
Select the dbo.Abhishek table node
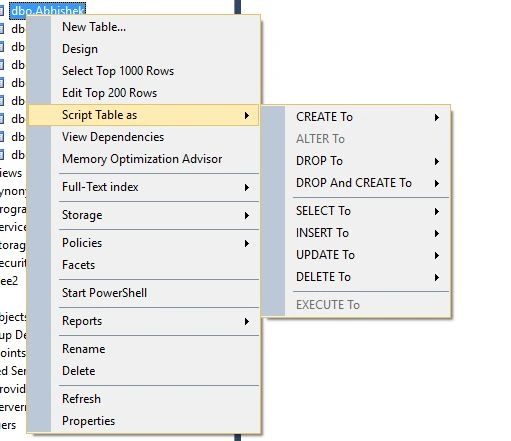[48, 10]
